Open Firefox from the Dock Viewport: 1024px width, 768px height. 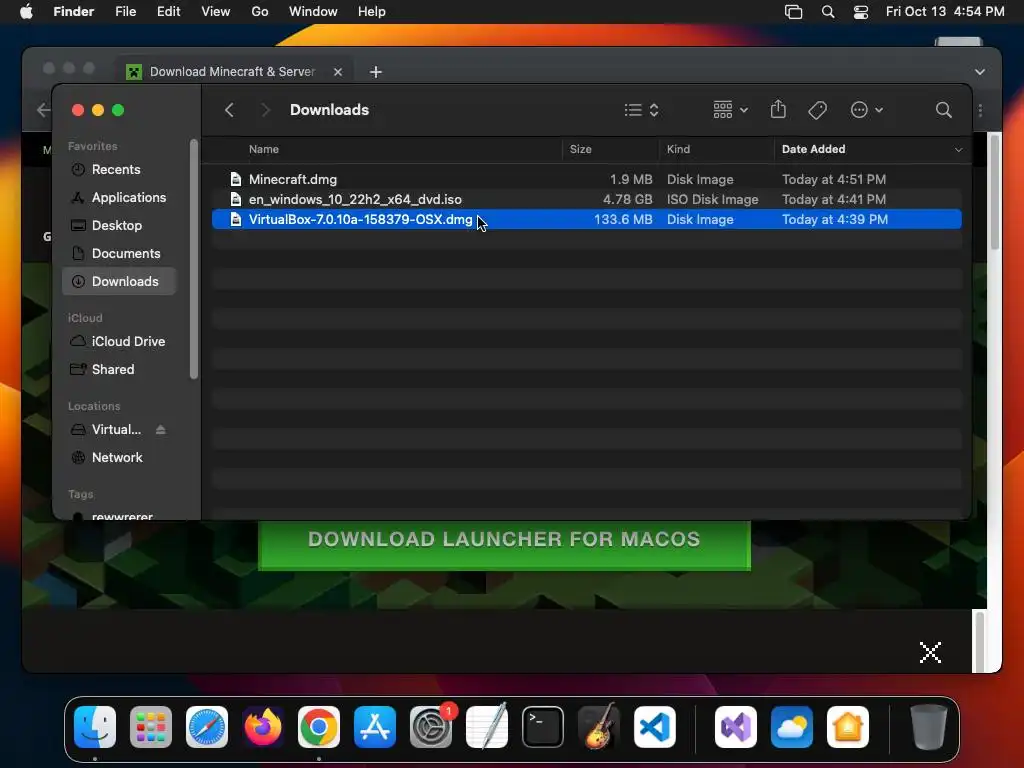point(263,727)
